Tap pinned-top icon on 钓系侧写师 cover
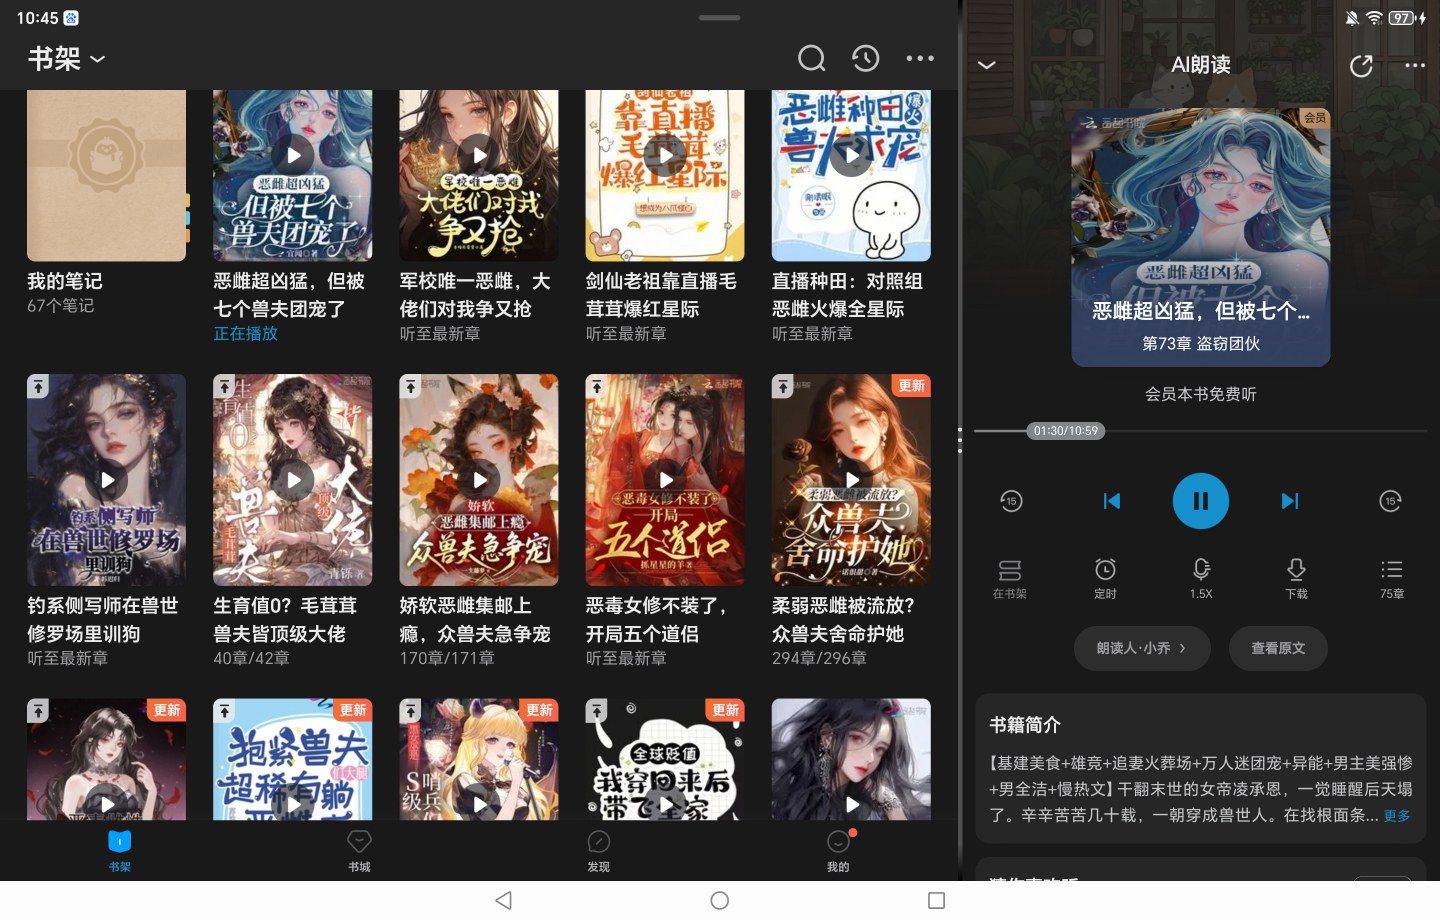 click(x=38, y=386)
